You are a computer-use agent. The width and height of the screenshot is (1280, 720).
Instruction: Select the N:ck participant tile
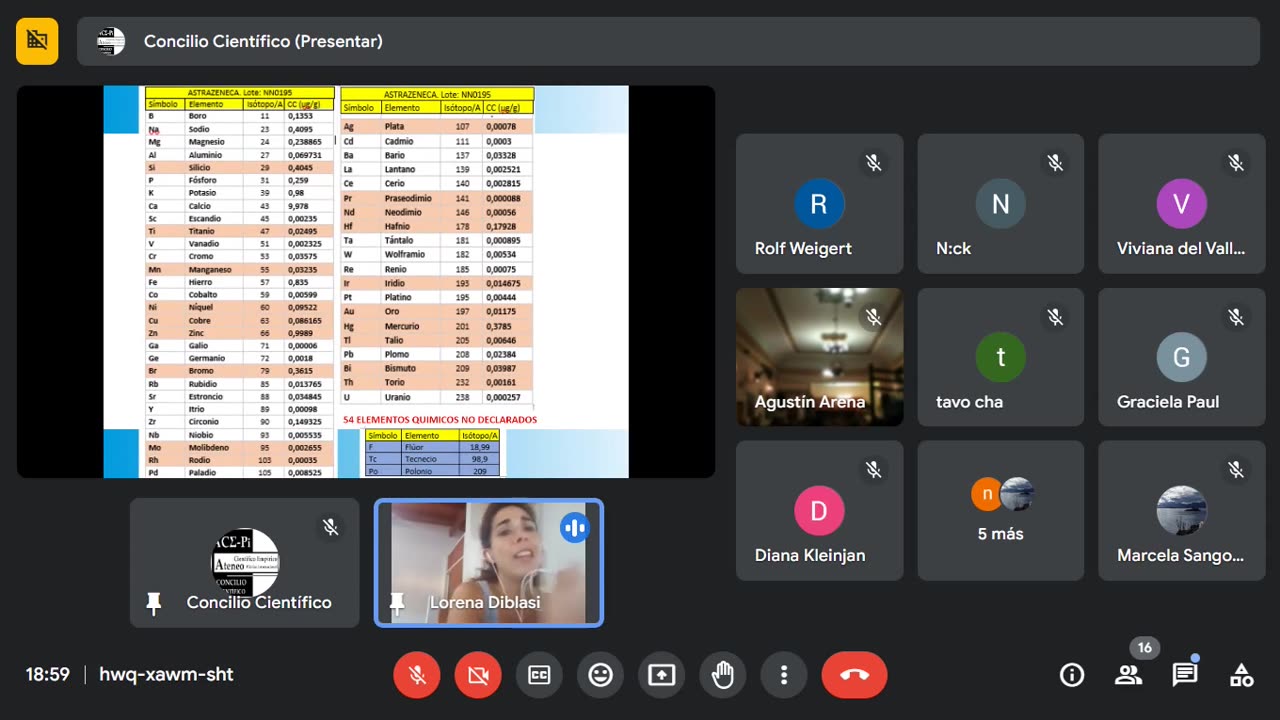click(x=1000, y=204)
